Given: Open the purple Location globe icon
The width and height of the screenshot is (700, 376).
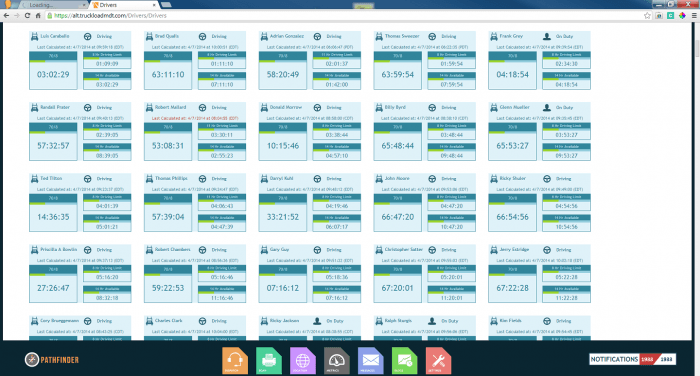Looking at the screenshot, I should tap(303, 360).
